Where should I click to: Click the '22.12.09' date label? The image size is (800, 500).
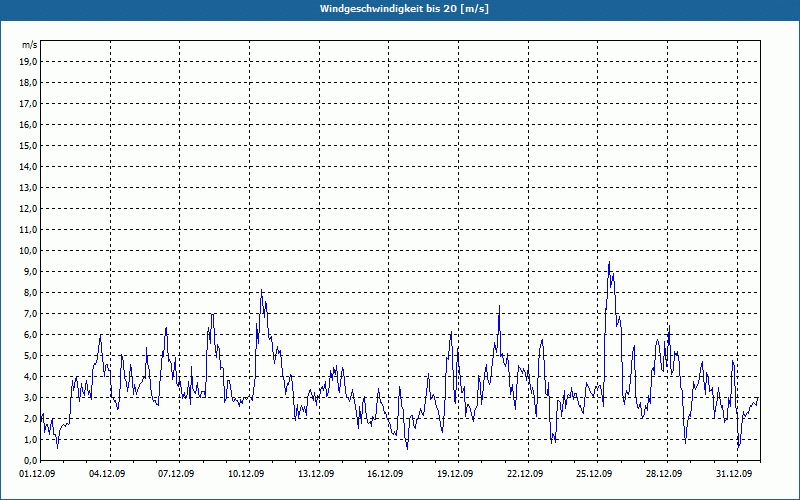click(x=524, y=474)
